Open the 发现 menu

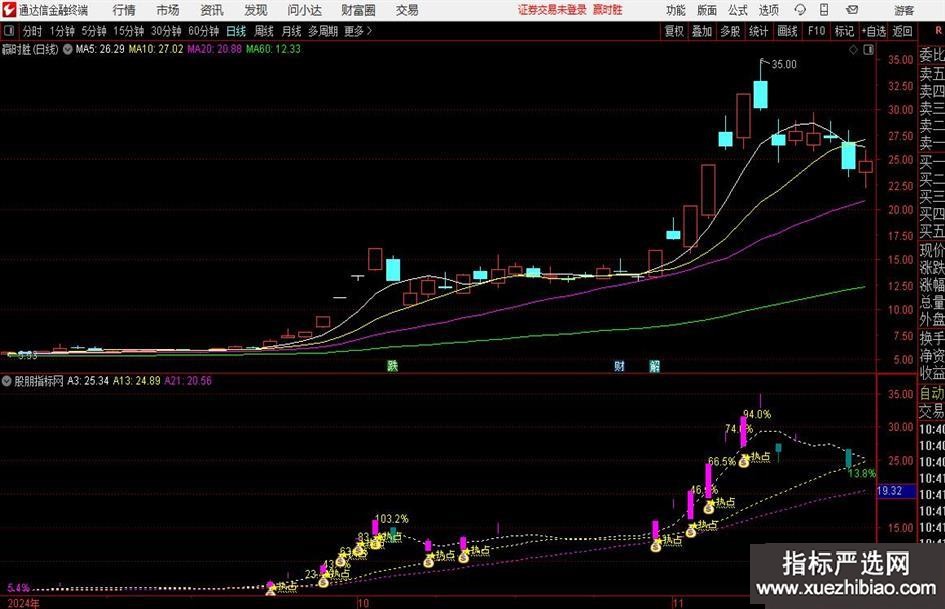[x=256, y=10]
